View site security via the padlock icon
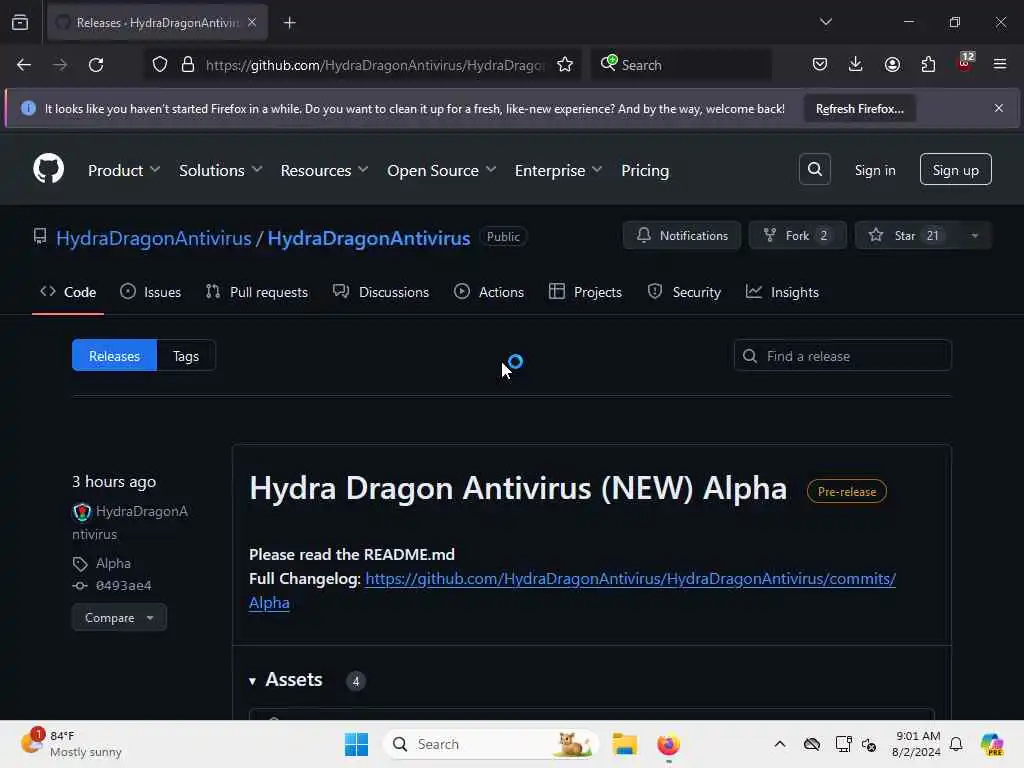This screenshot has width=1024, height=768. click(x=187, y=65)
